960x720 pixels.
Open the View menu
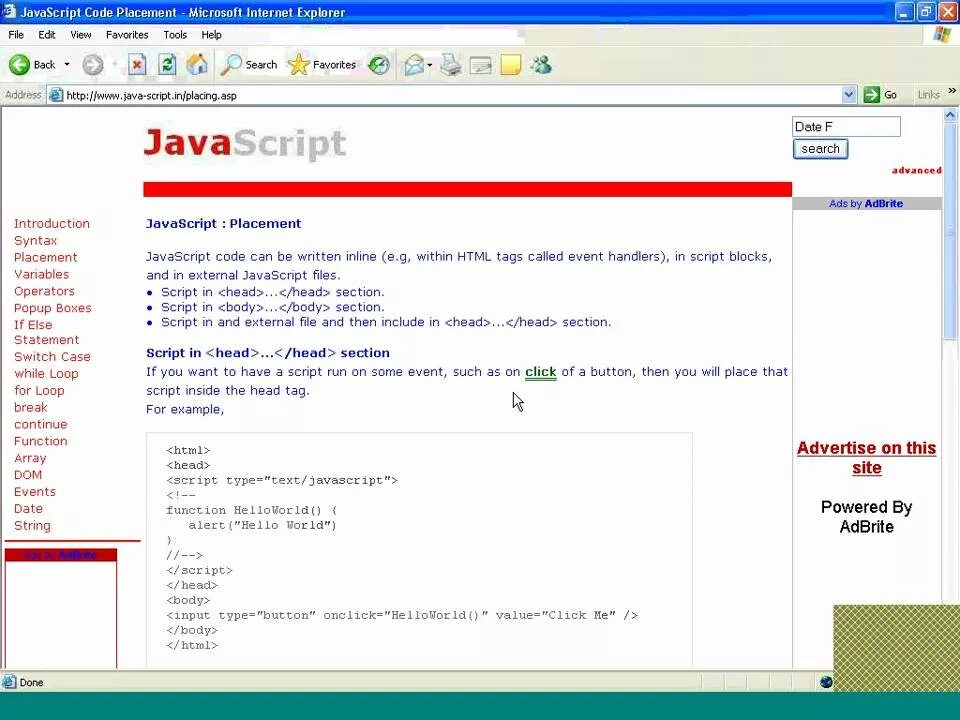(80, 35)
